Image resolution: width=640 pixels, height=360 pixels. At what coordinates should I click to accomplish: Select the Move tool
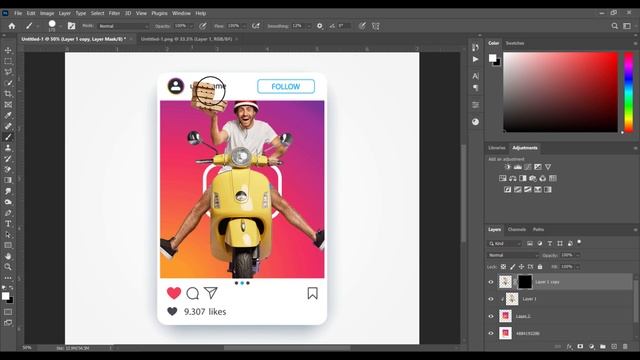click(x=8, y=50)
